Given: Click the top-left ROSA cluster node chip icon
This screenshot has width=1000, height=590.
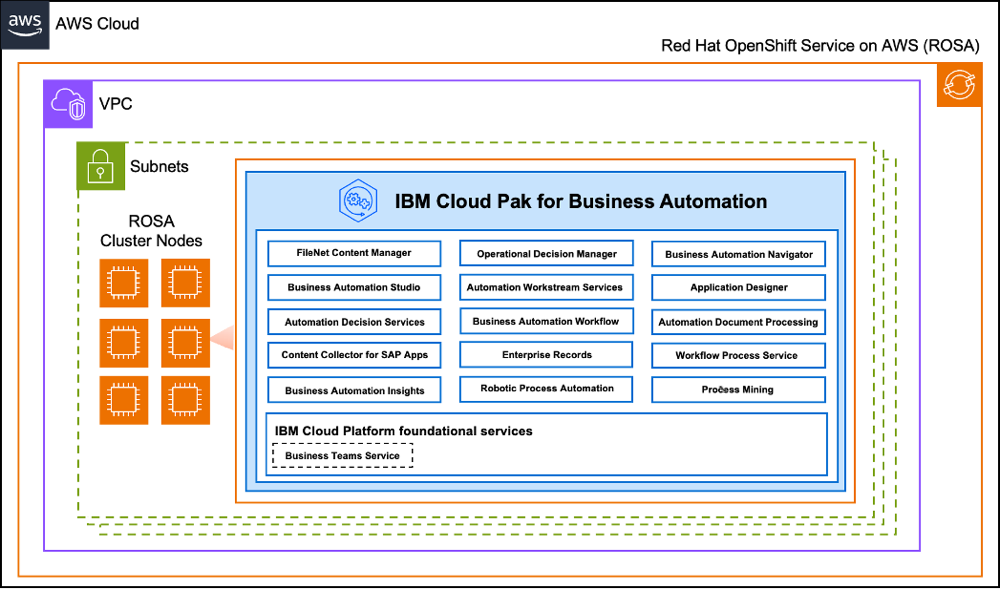Looking at the screenshot, I should coord(124,283).
